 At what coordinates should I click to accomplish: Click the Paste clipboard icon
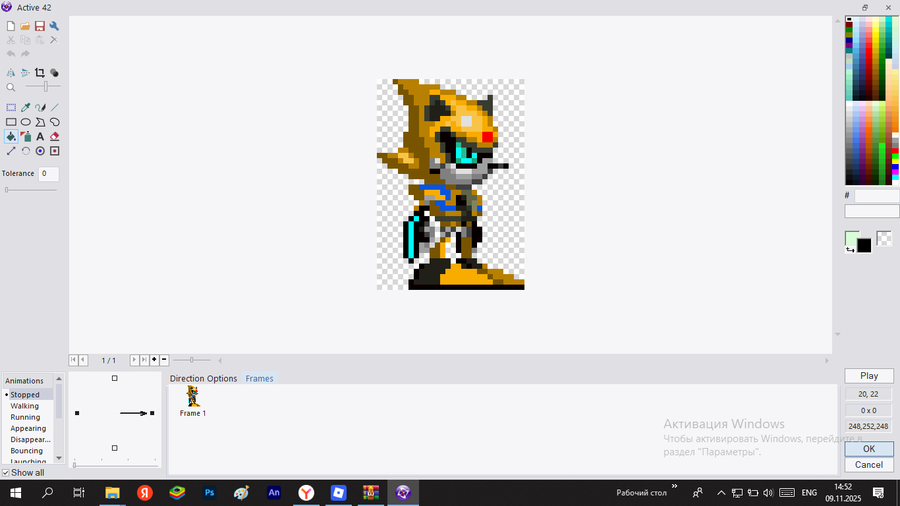[x=40, y=40]
